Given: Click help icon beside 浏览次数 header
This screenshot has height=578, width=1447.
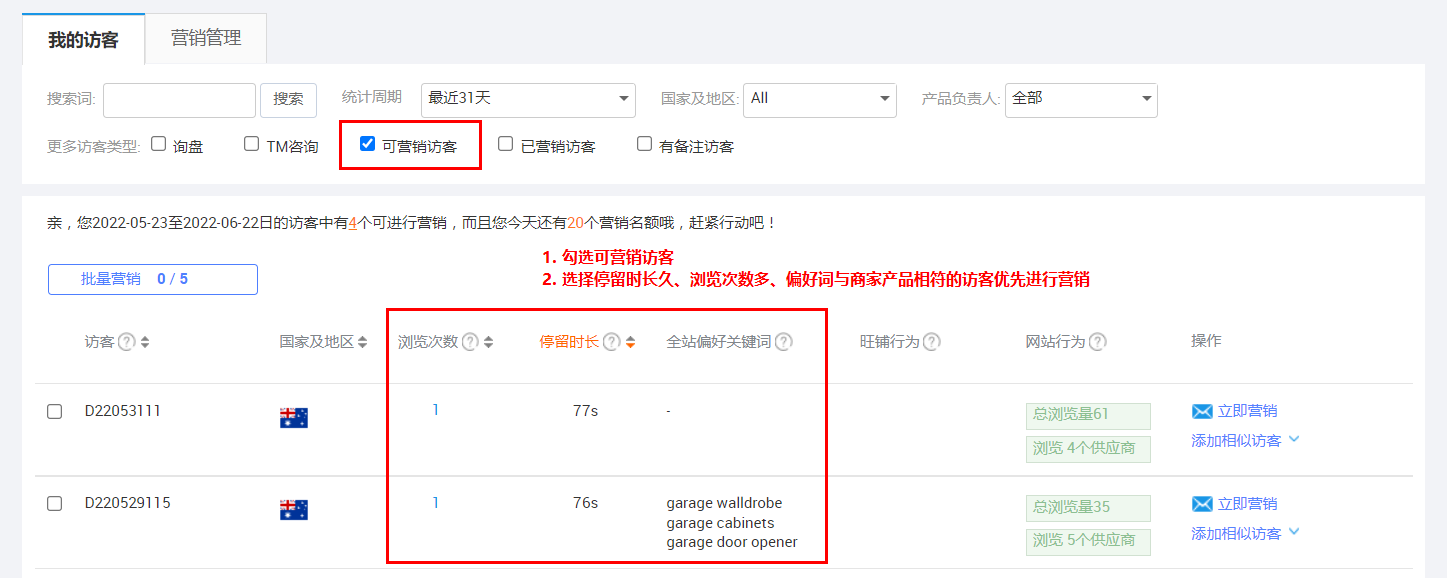Looking at the screenshot, I should 470,342.
